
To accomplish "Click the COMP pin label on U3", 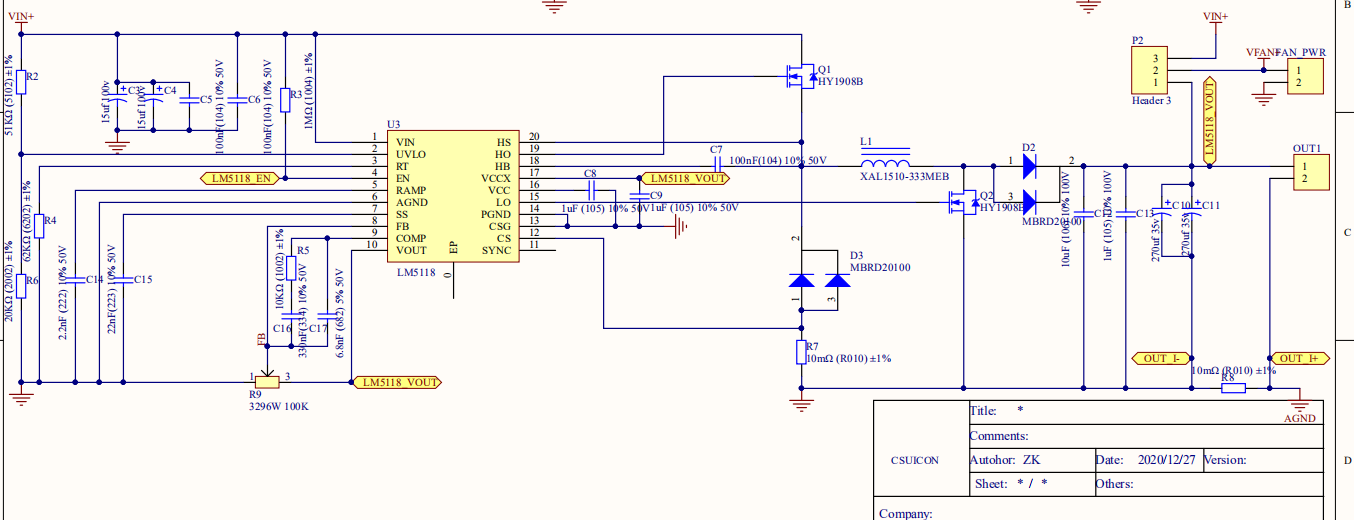I will click(x=411, y=238).
